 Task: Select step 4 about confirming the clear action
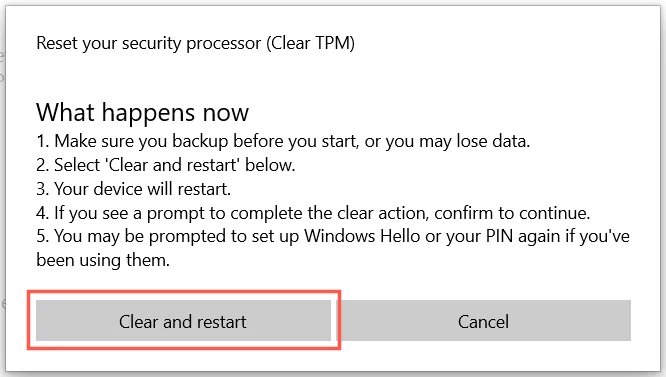coord(313,213)
